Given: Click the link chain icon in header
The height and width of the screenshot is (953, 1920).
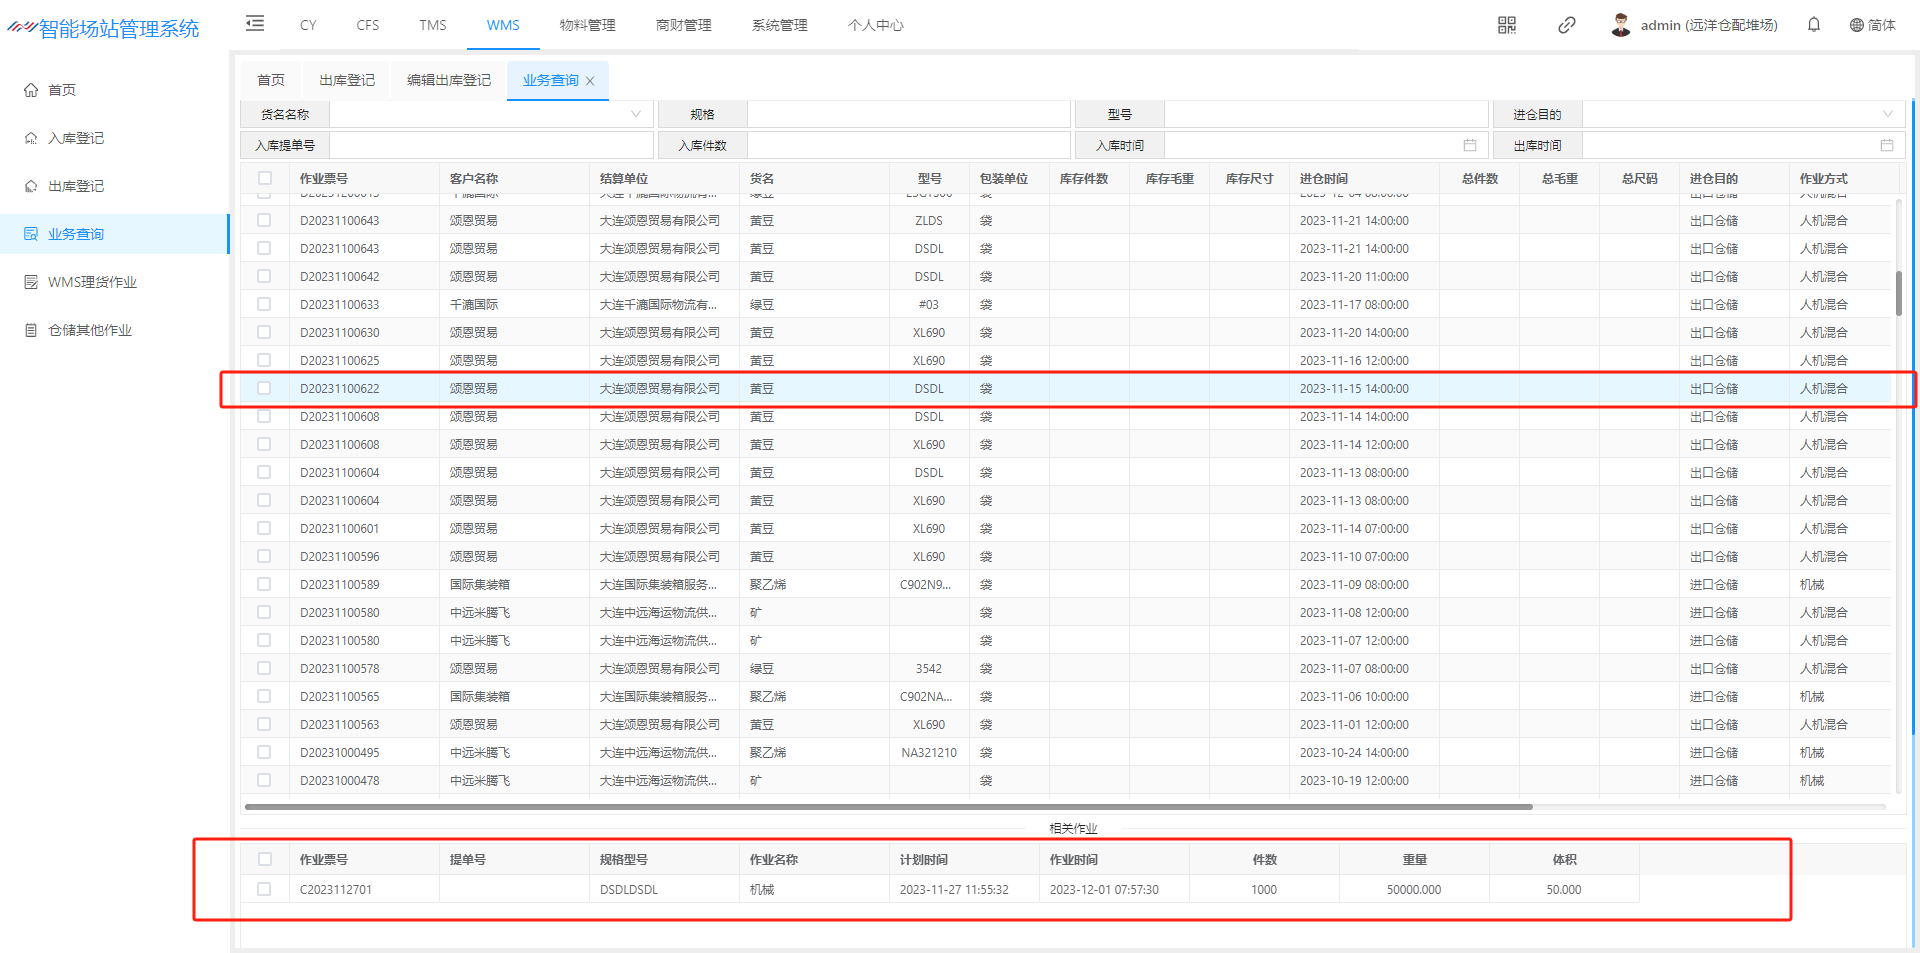Looking at the screenshot, I should [1566, 25].
